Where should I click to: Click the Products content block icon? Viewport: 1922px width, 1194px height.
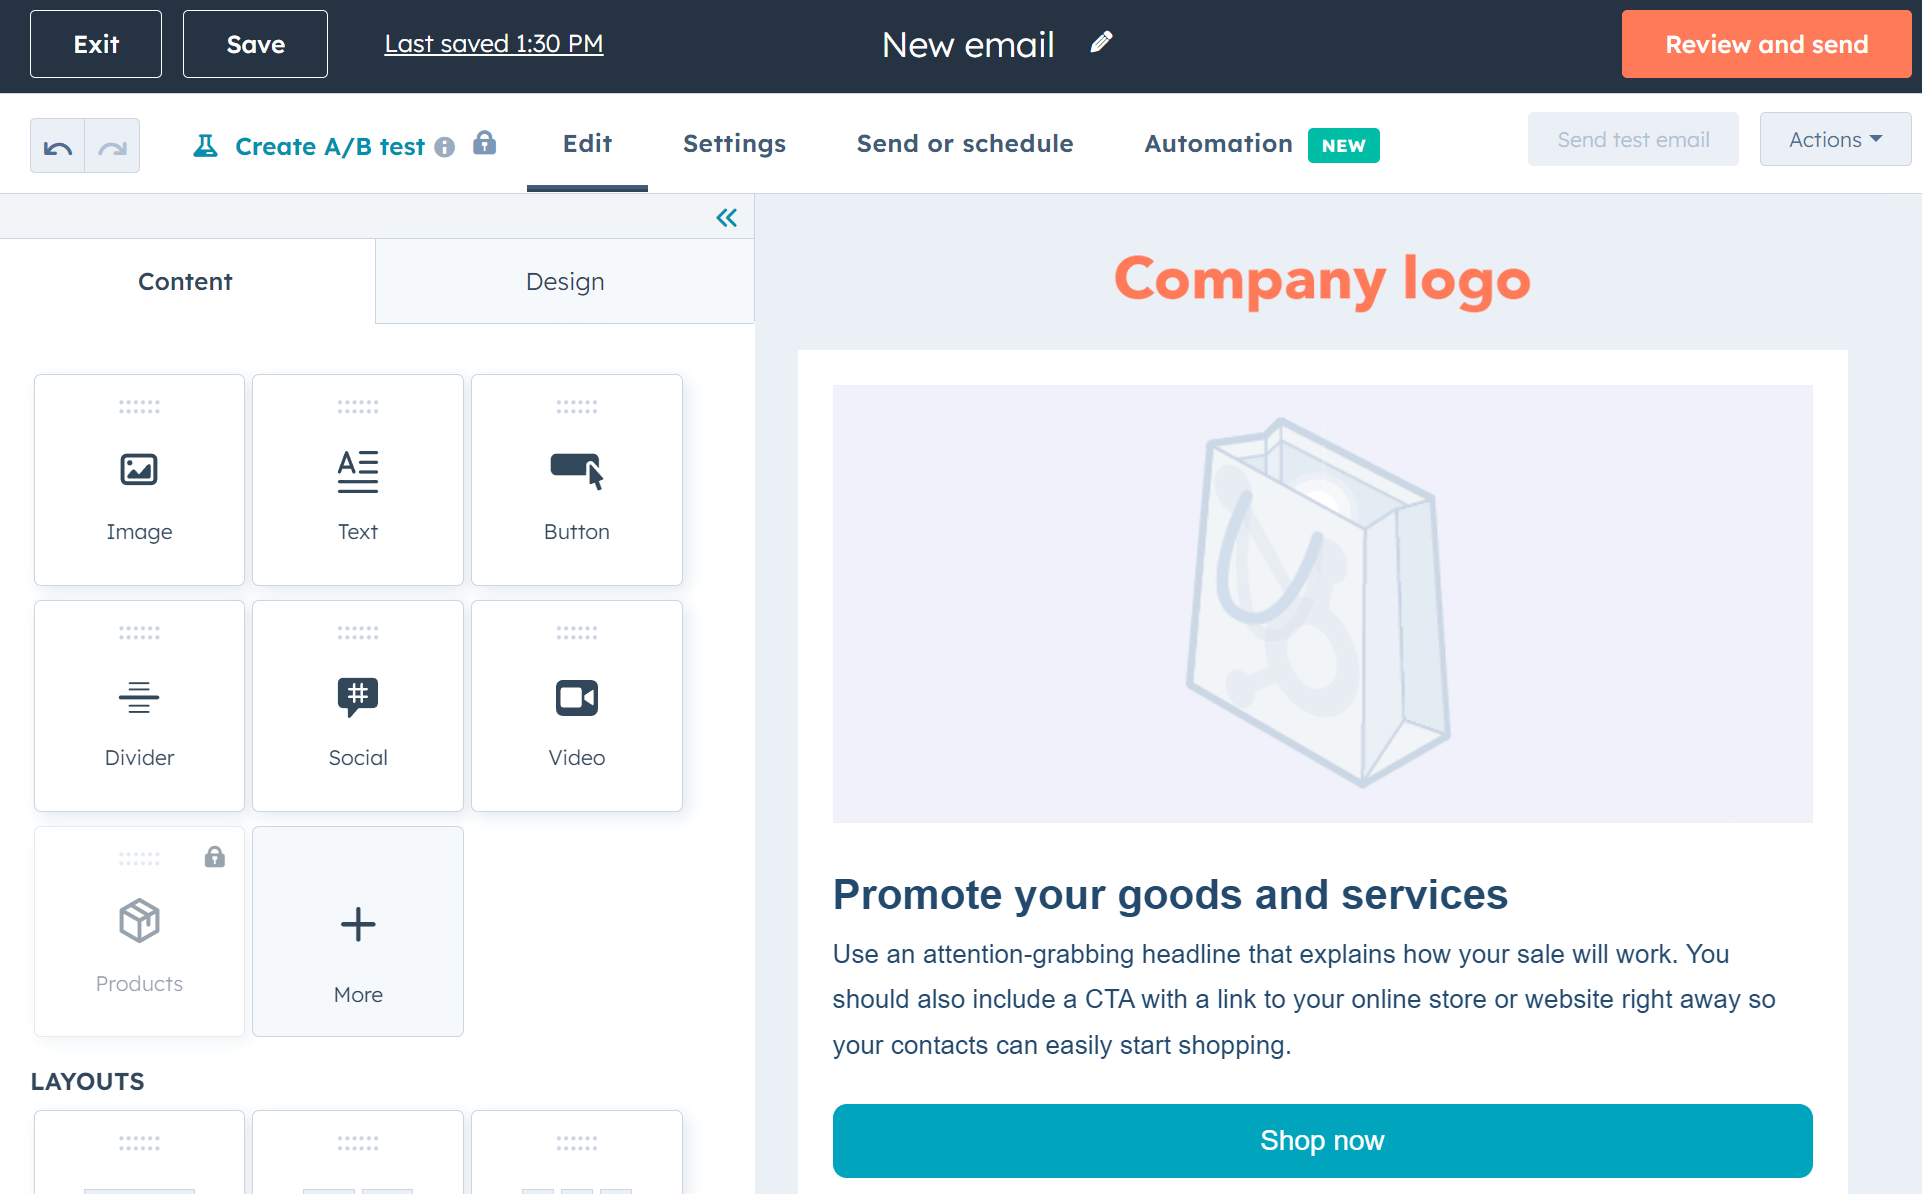coord(137,922)
